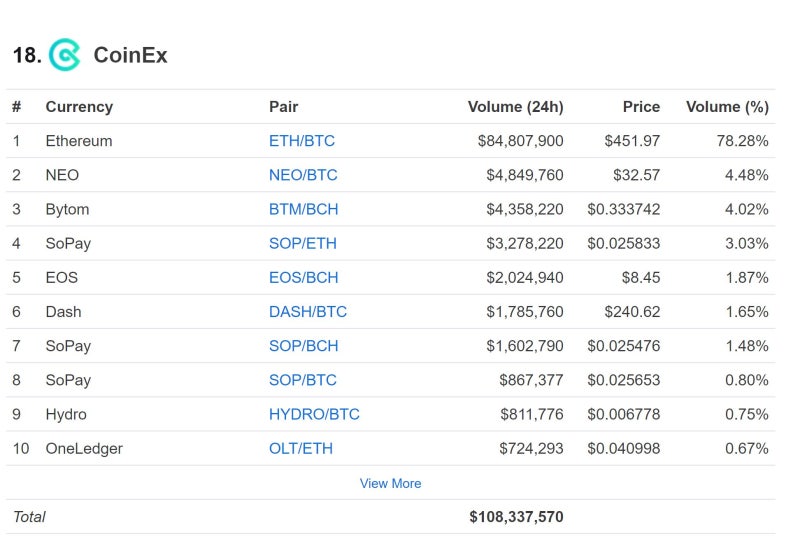Viewport: 800px width, 539px height.
Task: Click the $0.006778 Hydro price
Action: [623, 414]
